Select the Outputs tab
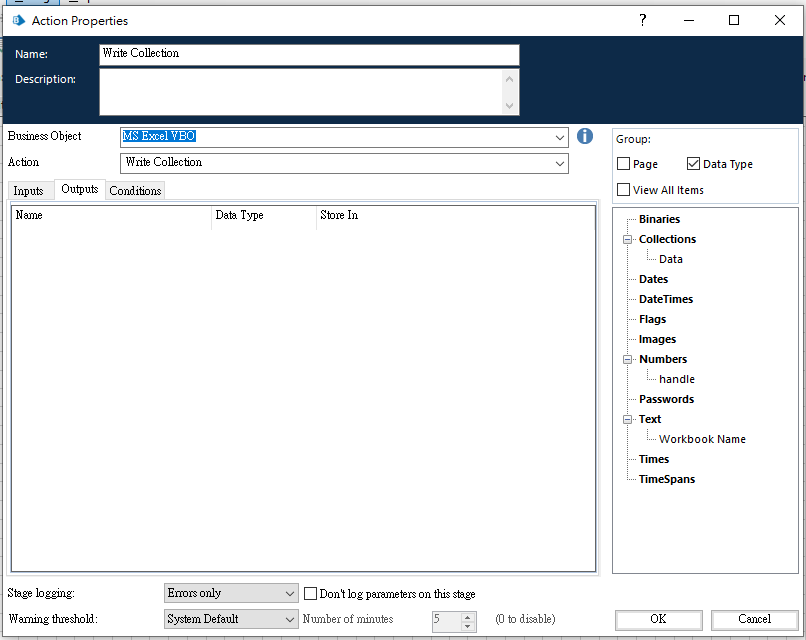The height and width of the screenshot is (640, 806). pyautogui.click(x=80, y=189)
